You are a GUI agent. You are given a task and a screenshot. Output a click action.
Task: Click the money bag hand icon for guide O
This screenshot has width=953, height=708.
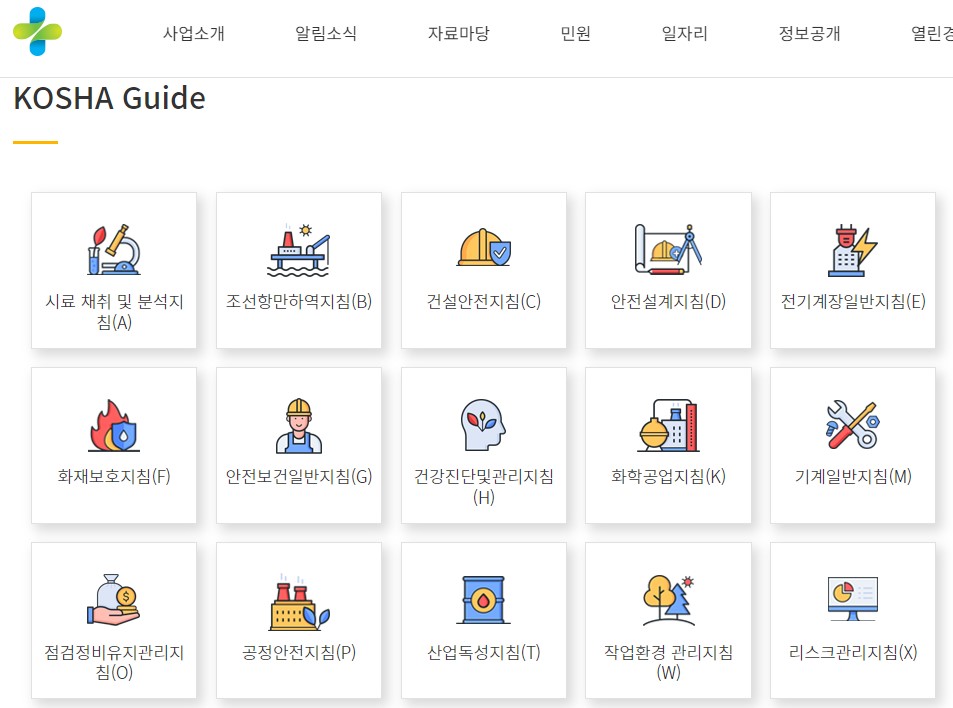pyautogui.click(x=114, y=599)
